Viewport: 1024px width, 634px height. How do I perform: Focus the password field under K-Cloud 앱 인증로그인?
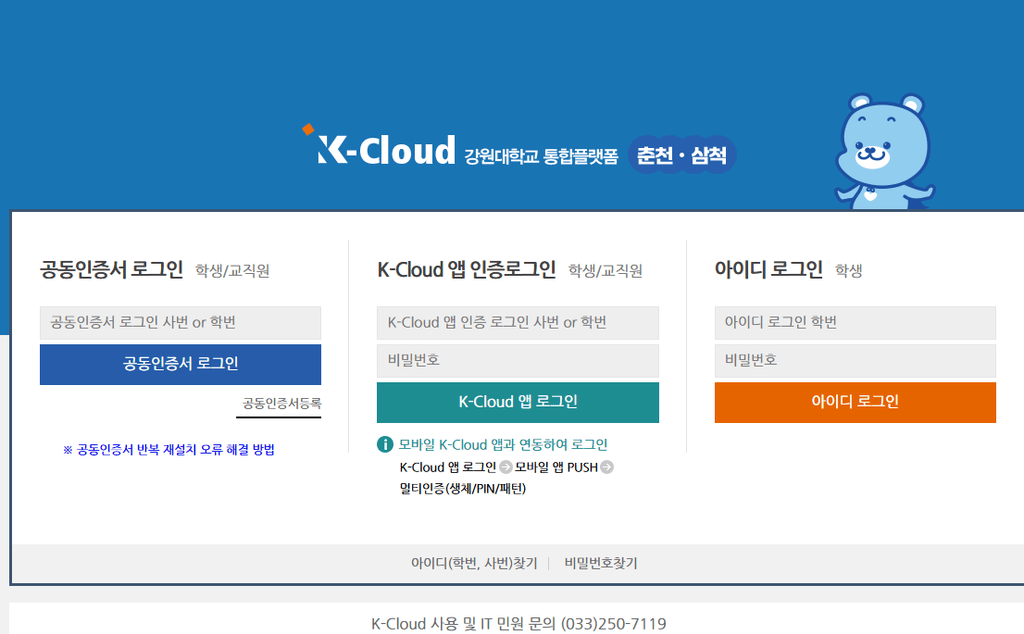tap(518, 360)
